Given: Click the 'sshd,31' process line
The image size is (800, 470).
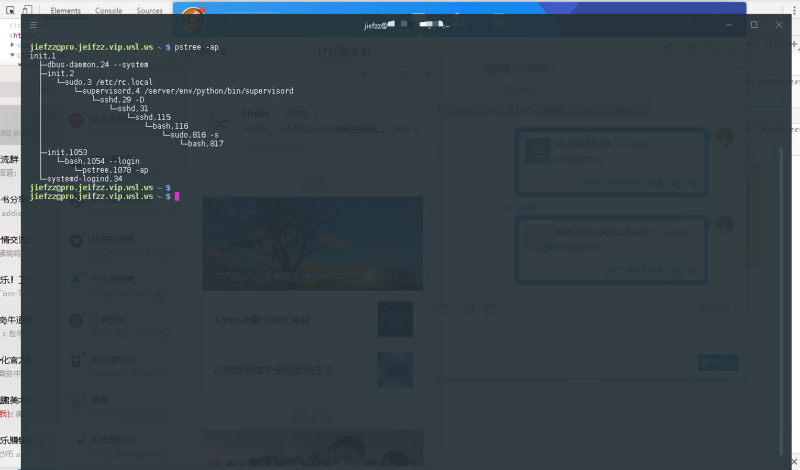Looking at the screenshot, I should (133, 108).
